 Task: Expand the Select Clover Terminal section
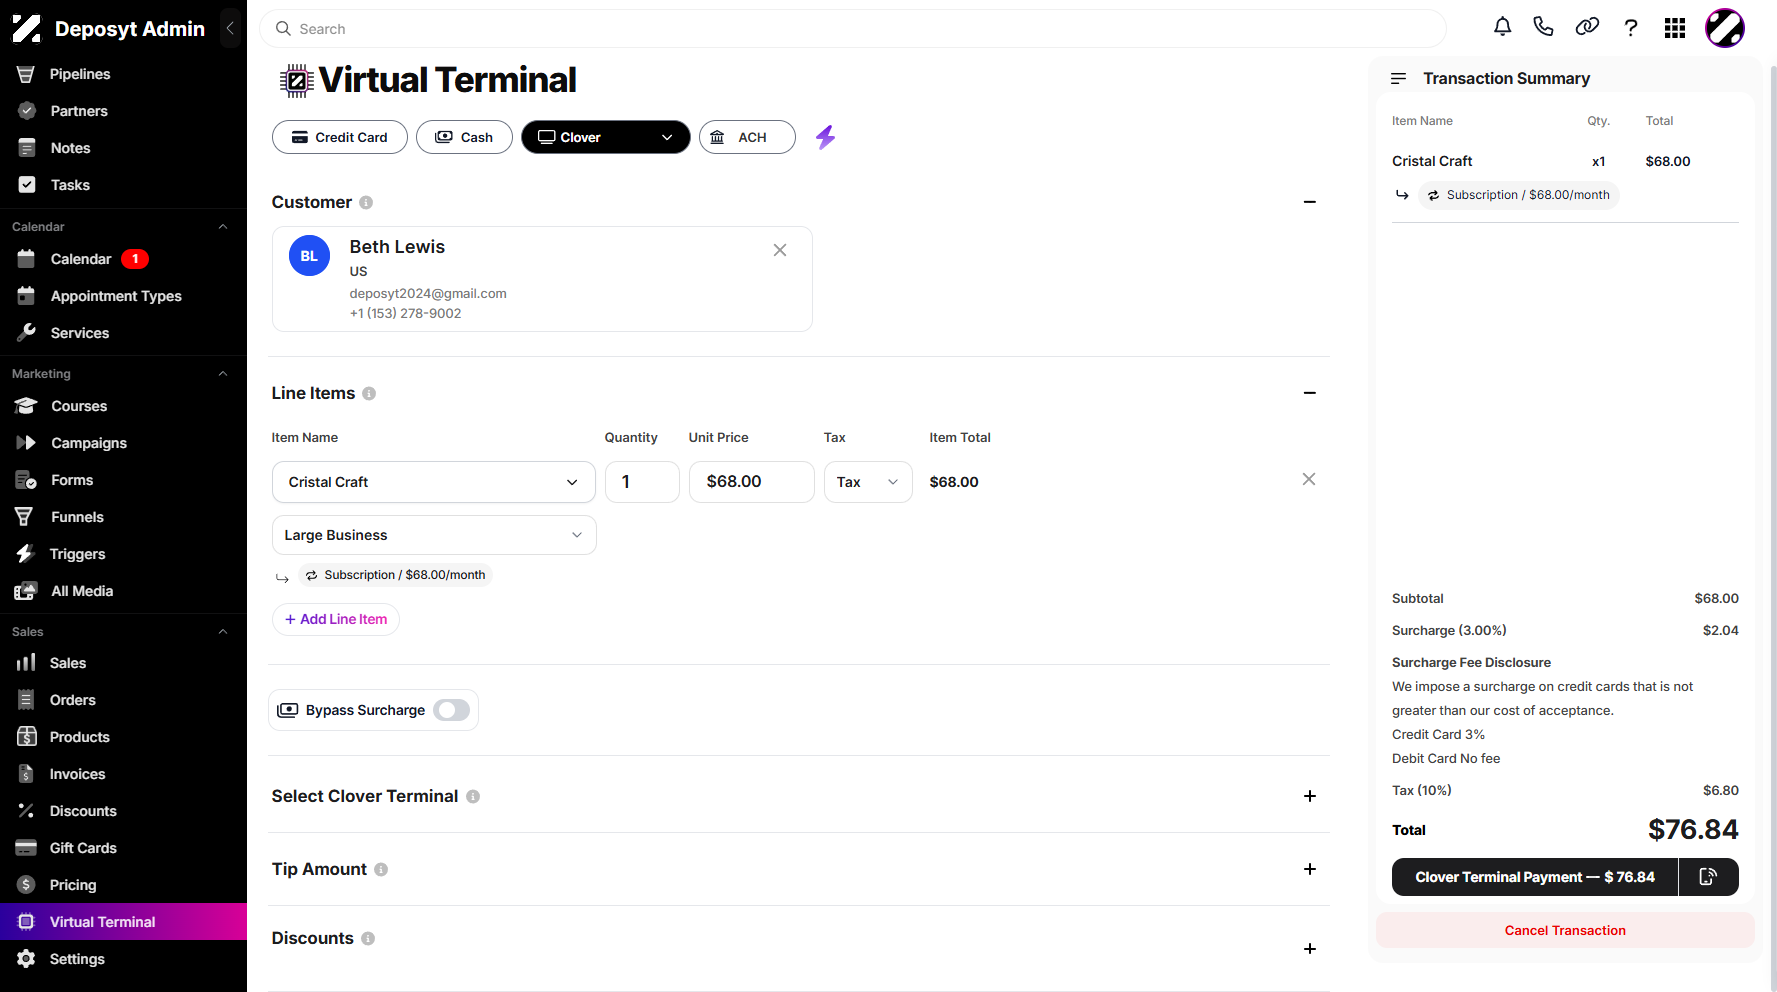point(1310,796)
